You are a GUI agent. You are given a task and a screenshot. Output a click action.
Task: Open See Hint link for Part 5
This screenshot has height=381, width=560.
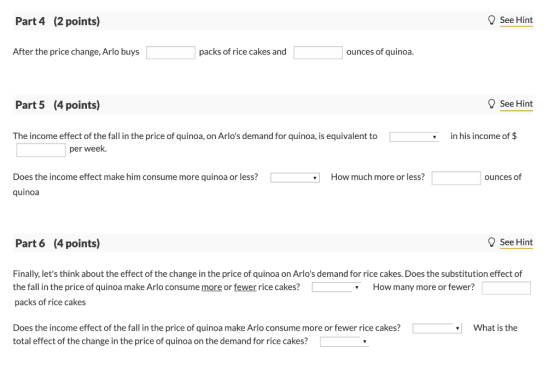[516, 104]
